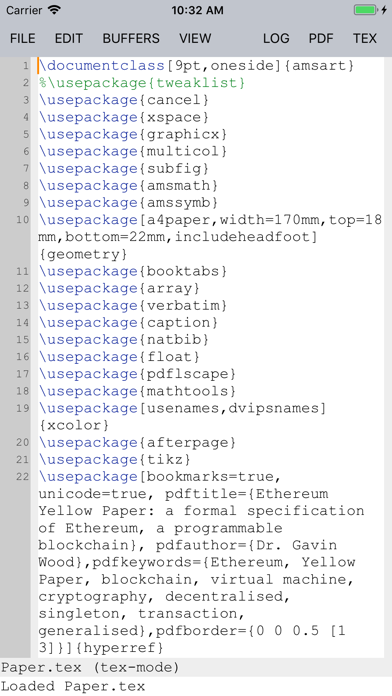Screen dimensions: 392x696
Task: Click the pdfauthor={Dr. Gavin text
Action: pos(246,545)
